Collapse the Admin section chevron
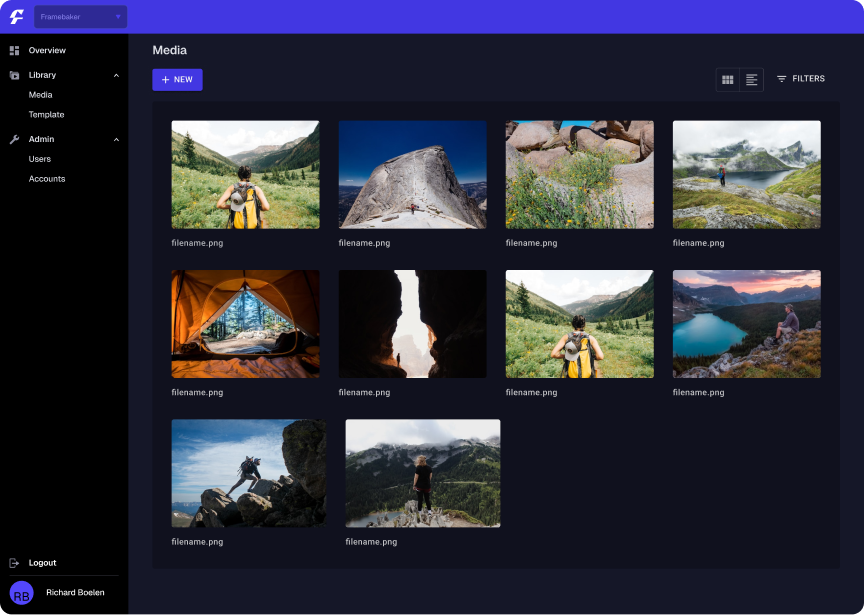Viewport: 864px width, 615px height. [x=116, y=139]
